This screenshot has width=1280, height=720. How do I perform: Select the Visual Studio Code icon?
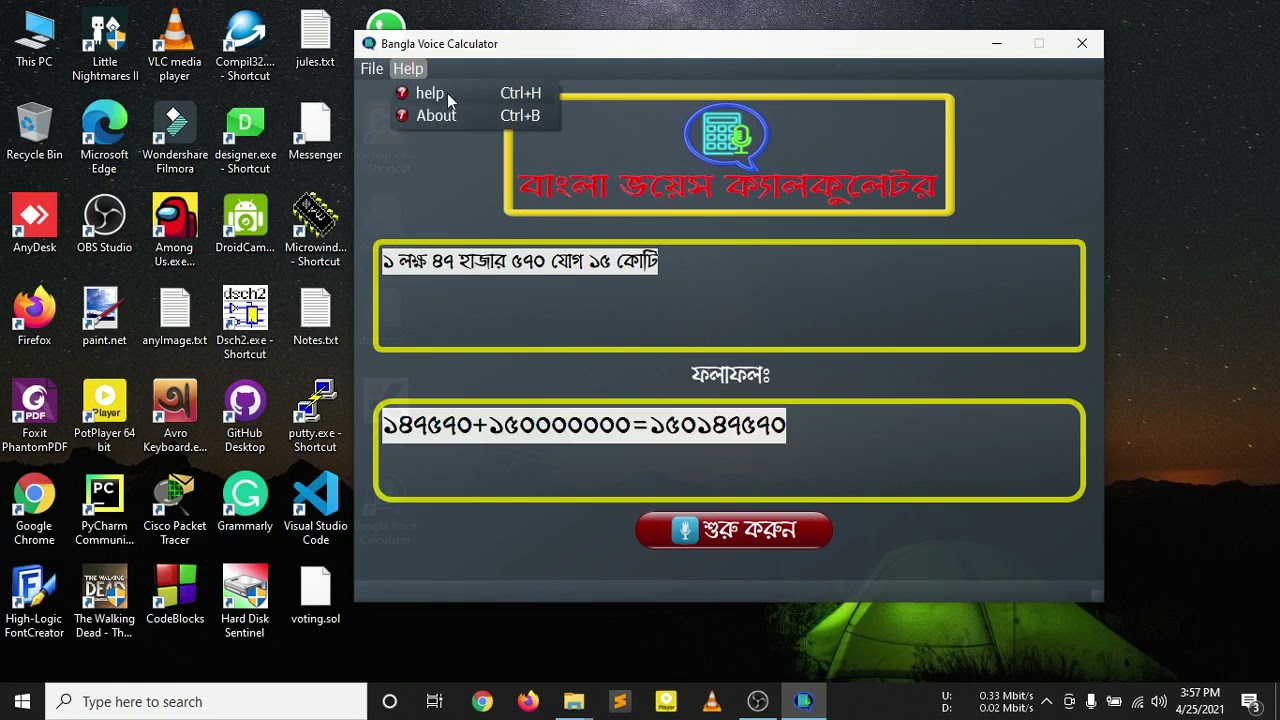click(x=315, y=511)
